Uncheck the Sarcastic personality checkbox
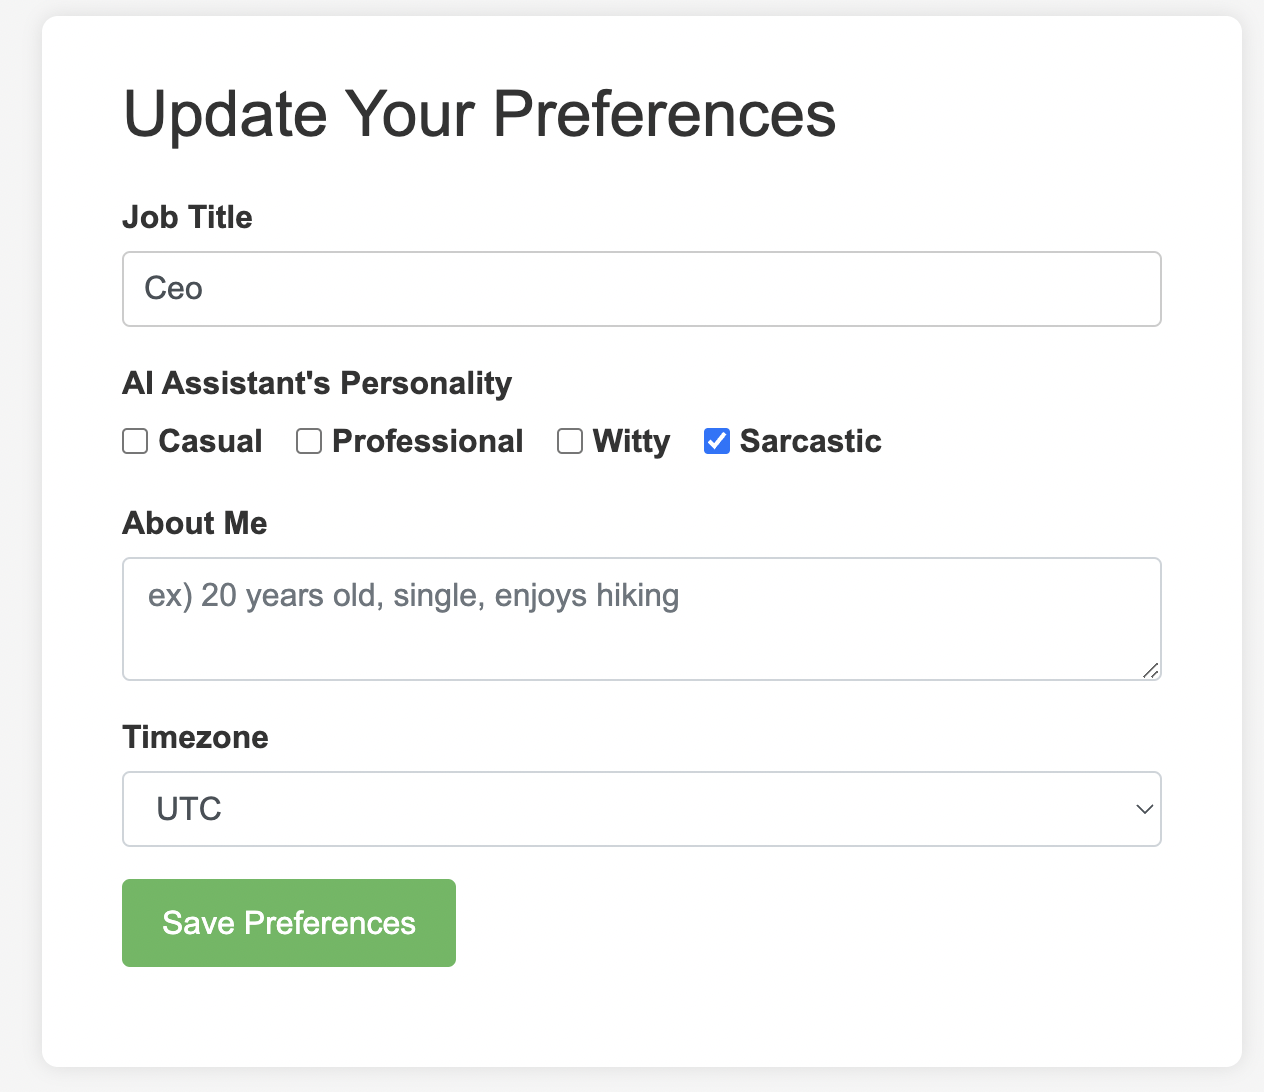 tap(717, 441)
